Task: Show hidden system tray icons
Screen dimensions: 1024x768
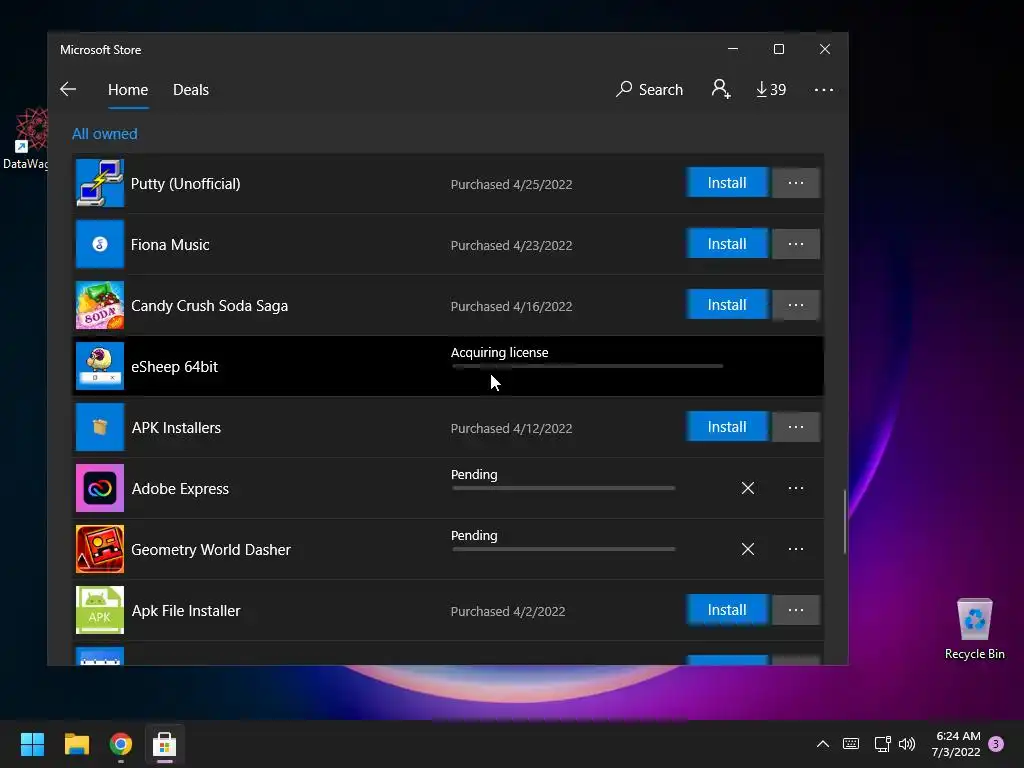Action: pos(823,744)
